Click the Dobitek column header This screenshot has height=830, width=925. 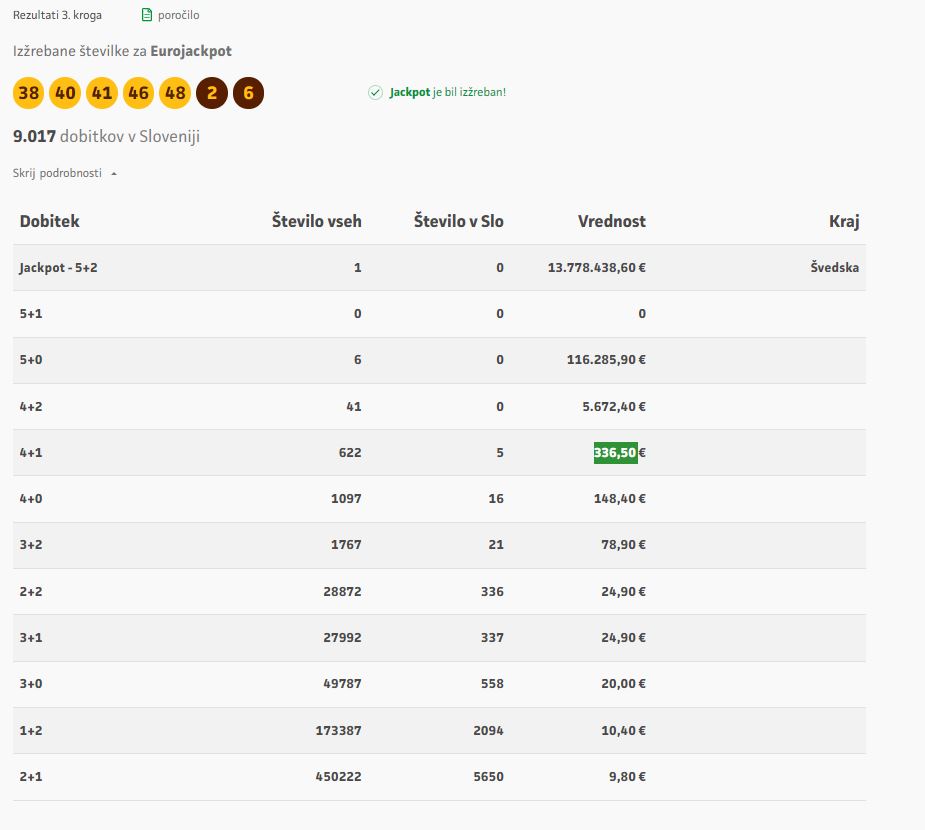(x=50, y=221)
